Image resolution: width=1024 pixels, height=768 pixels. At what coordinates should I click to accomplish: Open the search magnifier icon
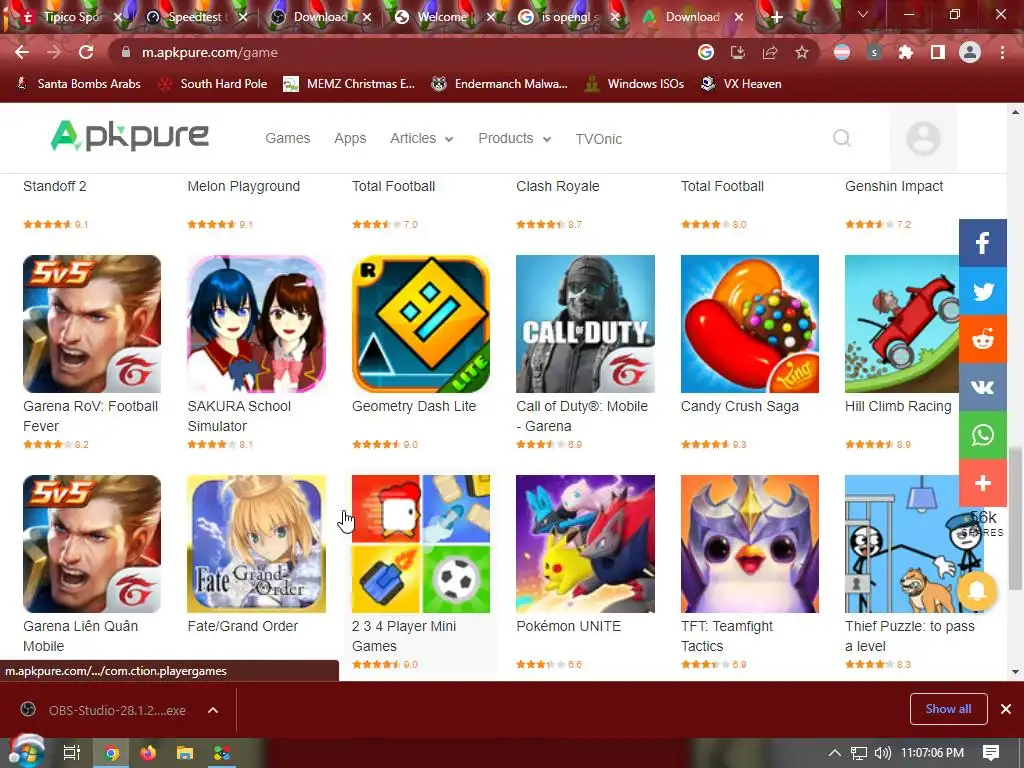point(842,138)
